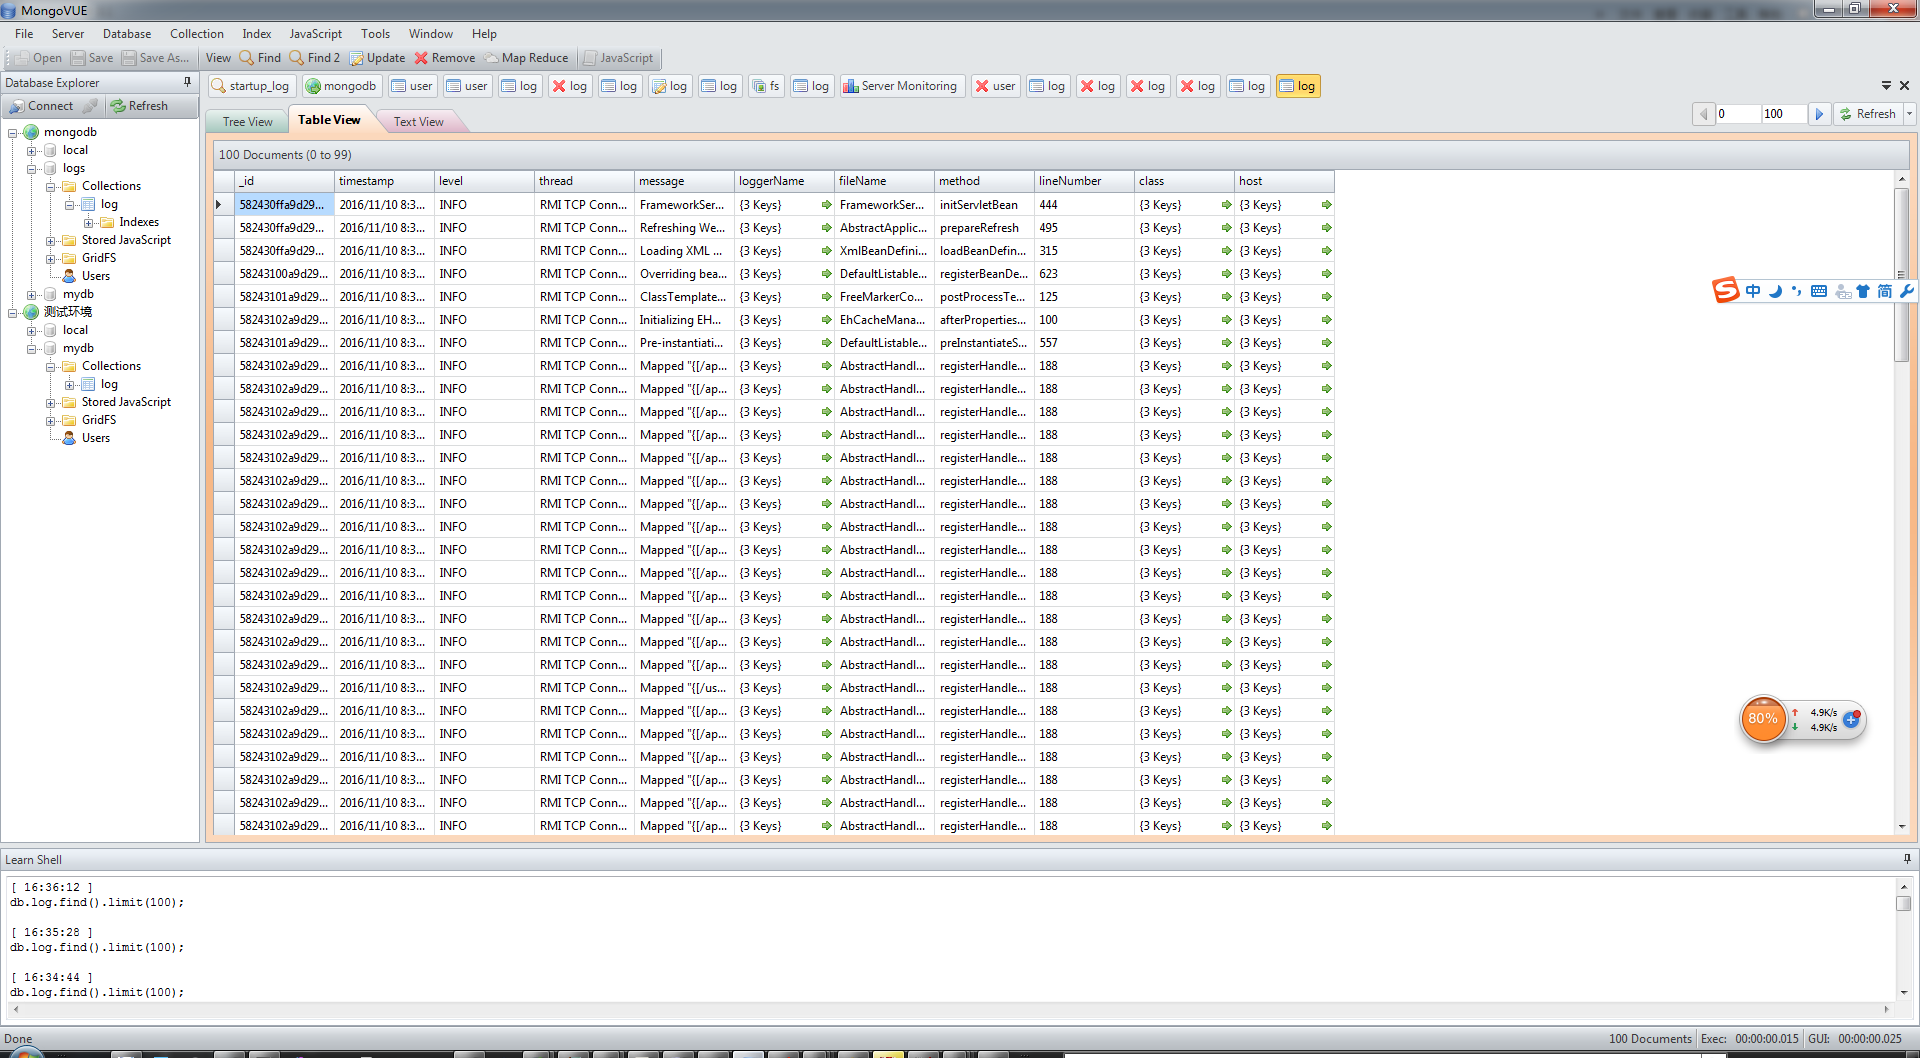1920x1058 pixels.
Task: Switch to the fs tab
Action: [x=766, y=86]
